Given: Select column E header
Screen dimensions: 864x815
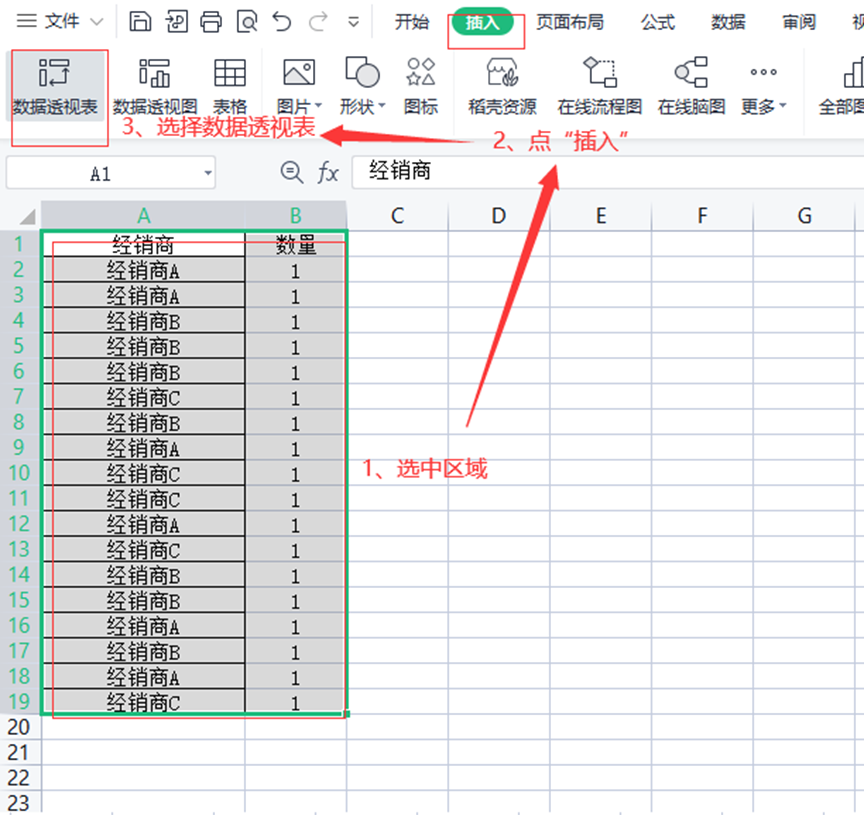Looking at the screenshot, I should pyautogui.click(x=601, y=215).
